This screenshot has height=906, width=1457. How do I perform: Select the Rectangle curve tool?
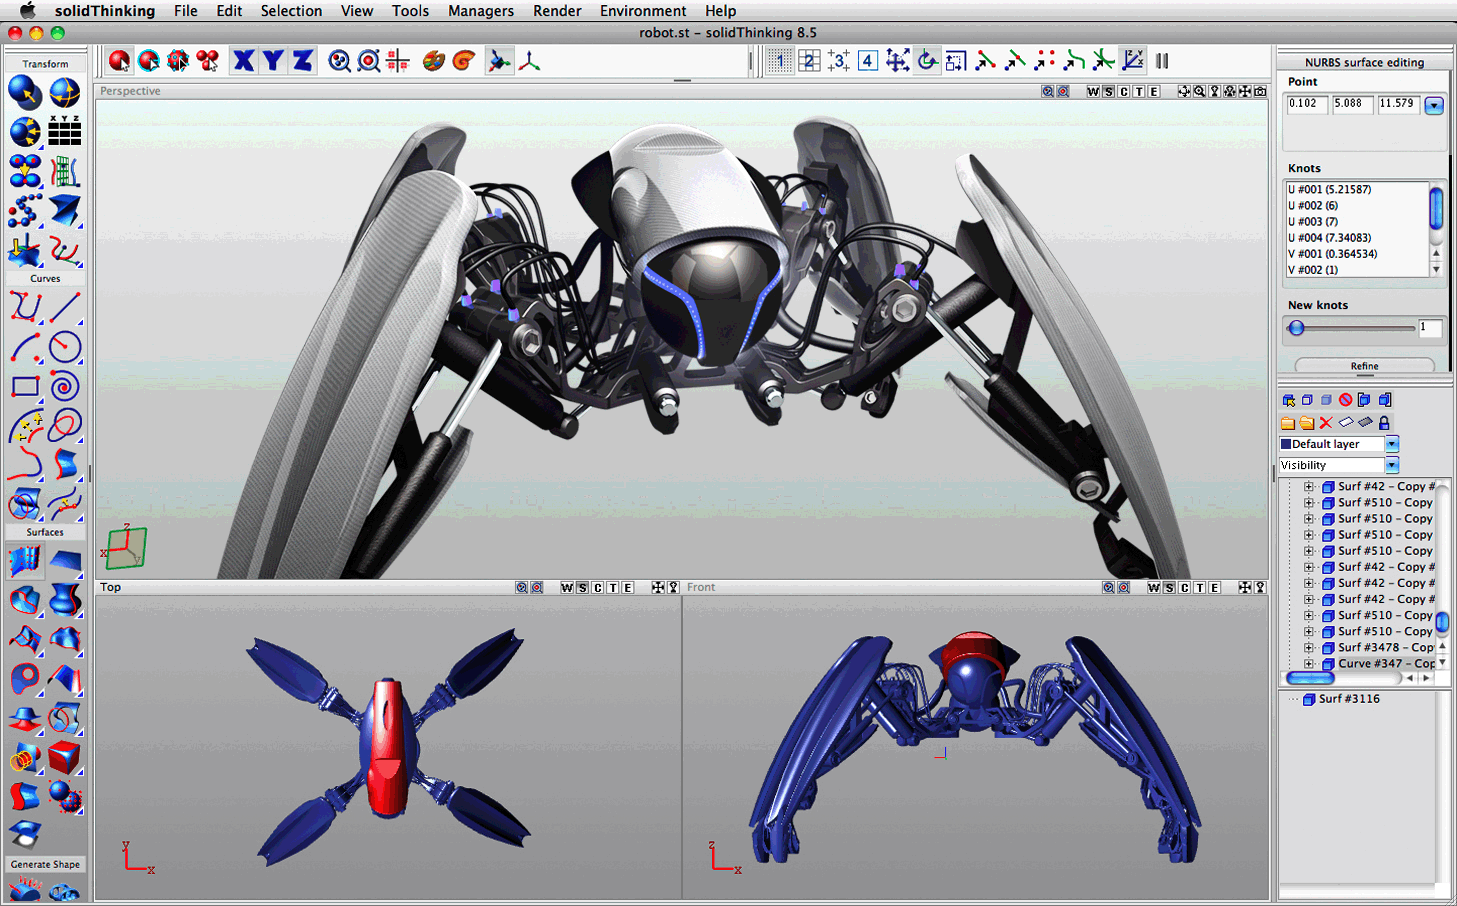click(x=25, y=386)
